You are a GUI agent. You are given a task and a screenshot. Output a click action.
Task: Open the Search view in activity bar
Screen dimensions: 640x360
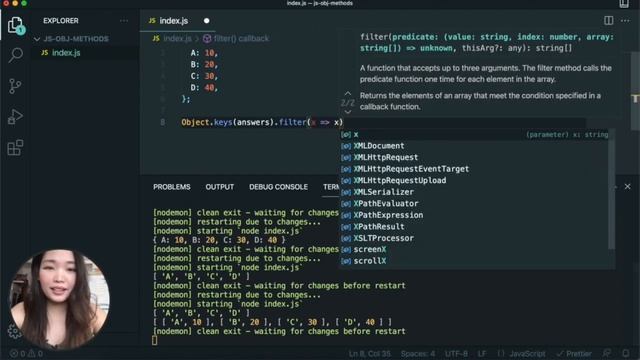point(15,55)
